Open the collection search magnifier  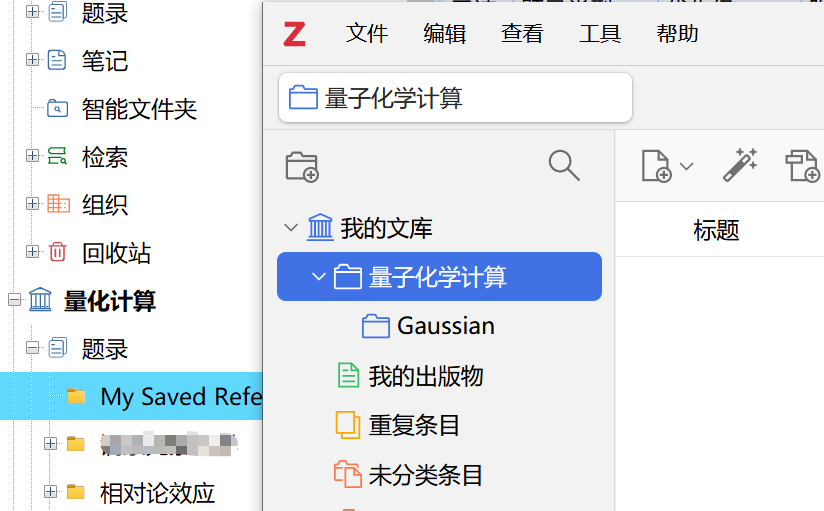click(x=564, y=166)
